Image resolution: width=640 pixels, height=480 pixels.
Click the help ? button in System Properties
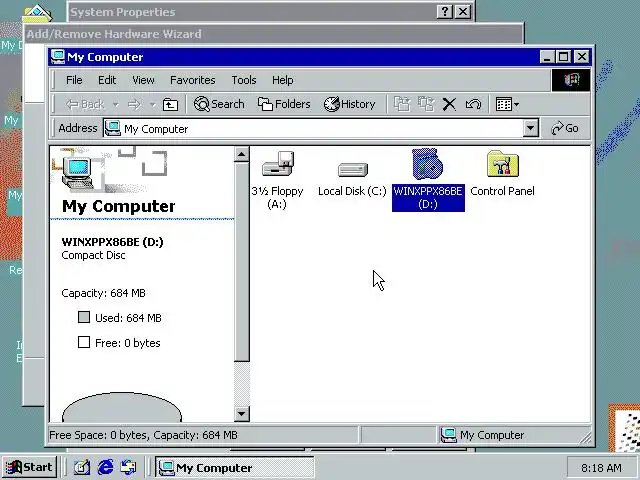click(445, 11)
